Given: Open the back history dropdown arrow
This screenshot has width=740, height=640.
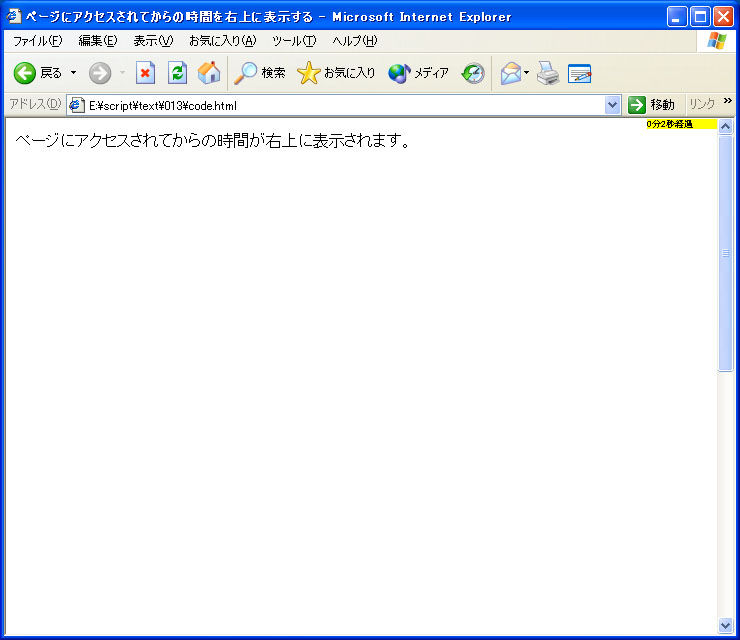Looking at the screenshot, I should pyautogui.click(x=73, y=73).
